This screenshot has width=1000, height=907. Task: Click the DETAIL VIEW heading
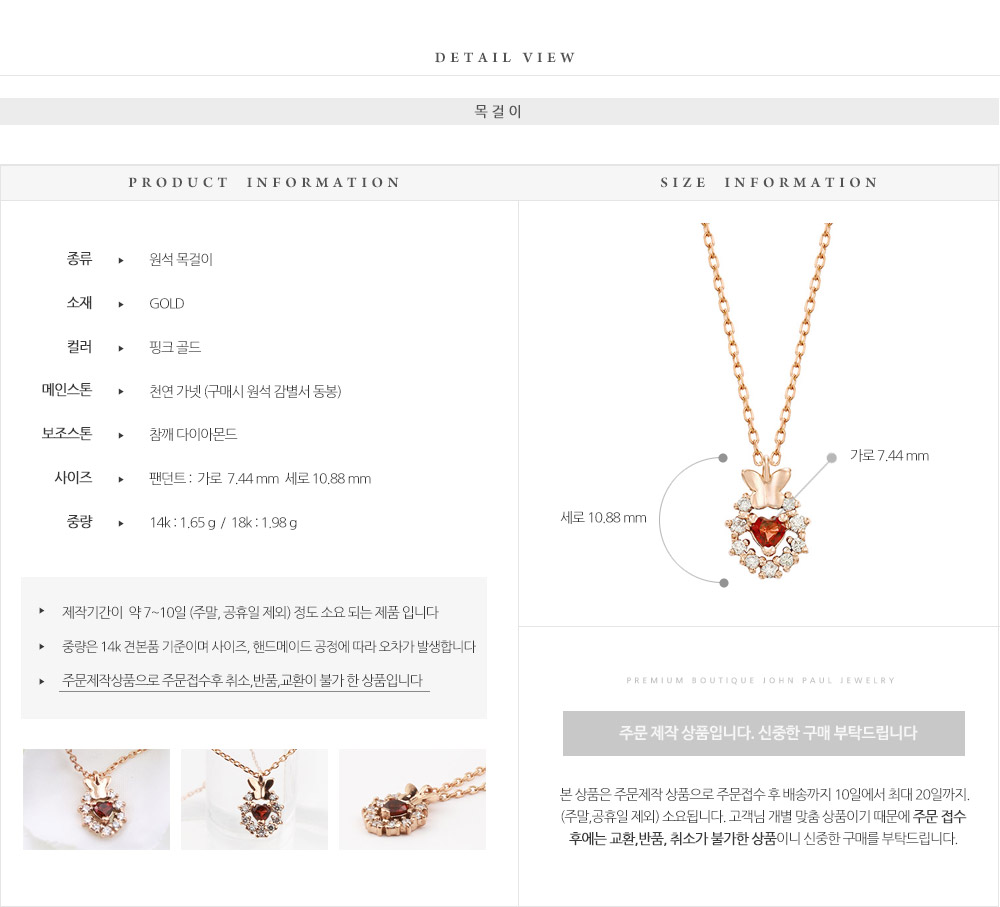coord(505,57)
